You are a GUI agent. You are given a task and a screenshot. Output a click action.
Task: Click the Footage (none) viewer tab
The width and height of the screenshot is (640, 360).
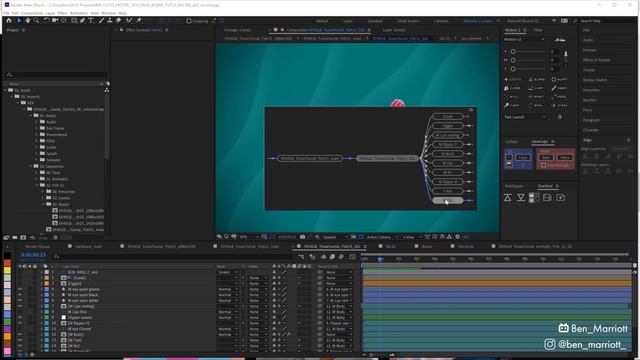(x=237, y=30)
